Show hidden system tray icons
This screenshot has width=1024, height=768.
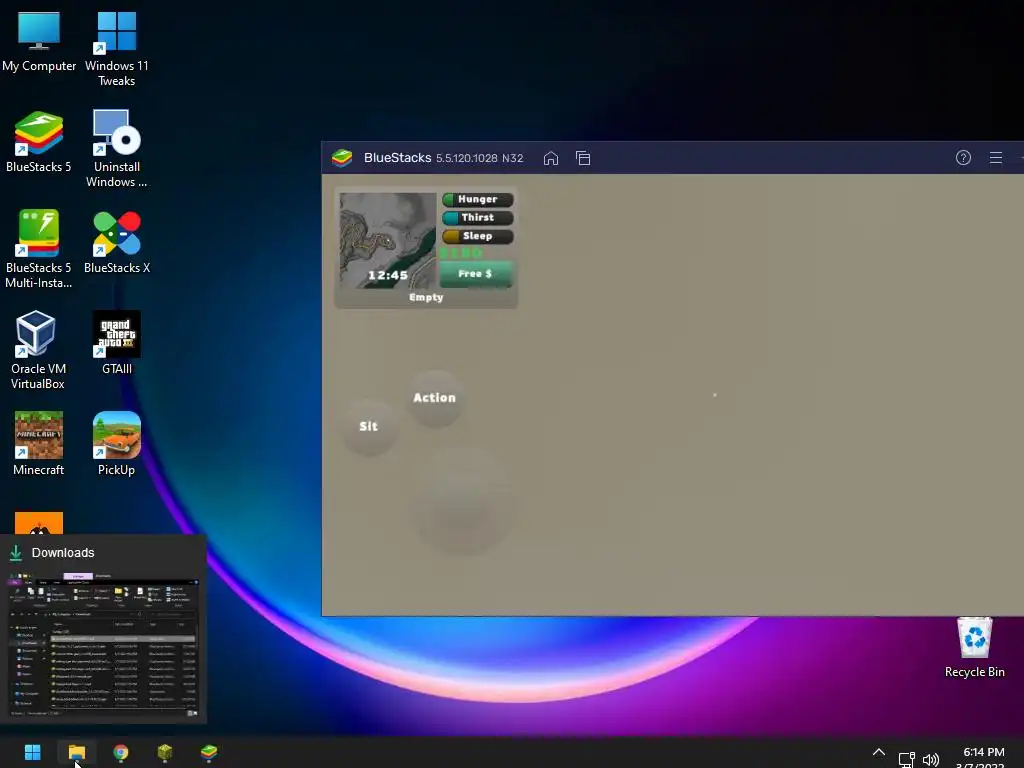(879, 753)
